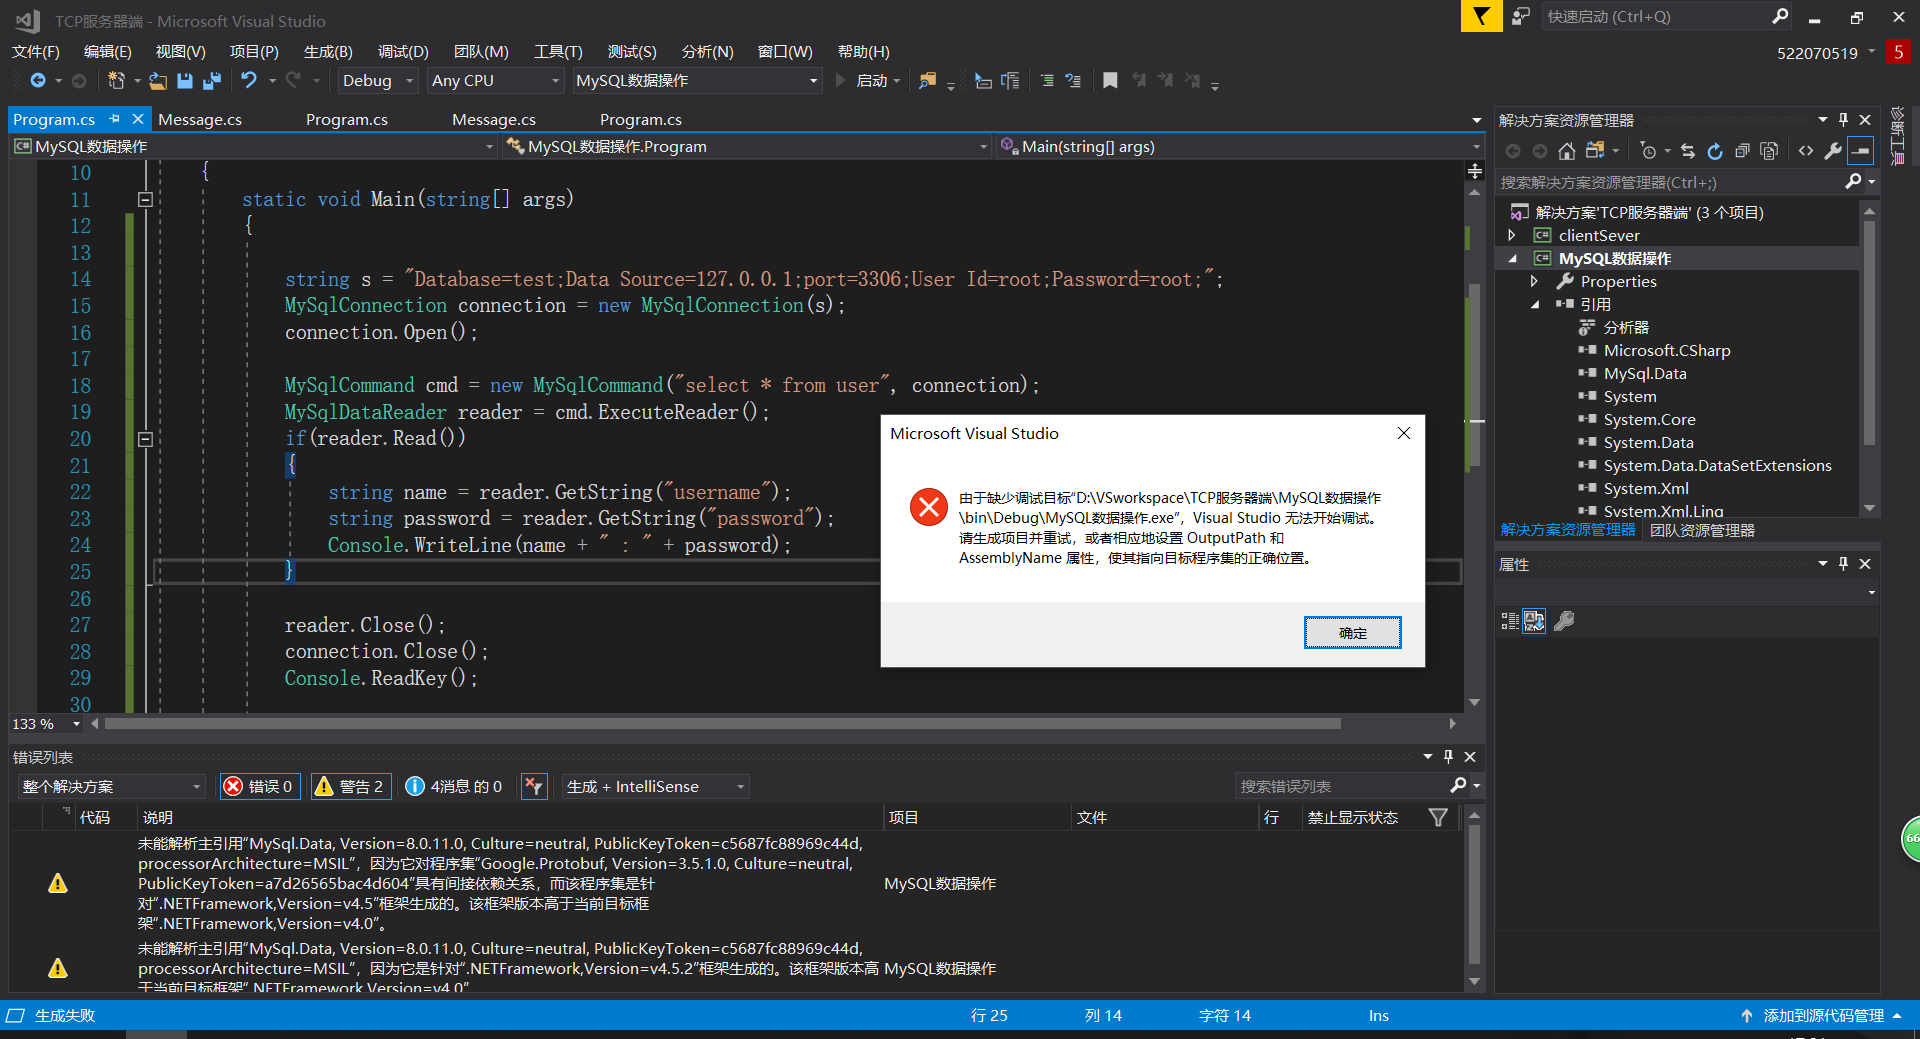Open the Debug configuration dropdown
The height and width of the screenshot is (1039, 1920).
click(x=377, y=81)
